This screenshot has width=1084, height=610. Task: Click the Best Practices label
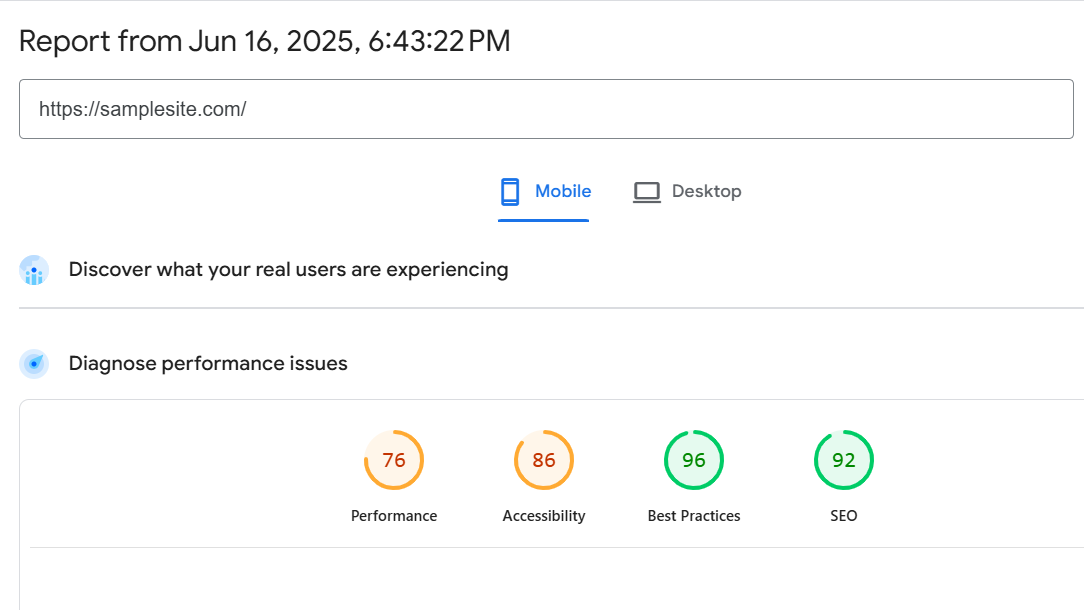(x=694, y=516)
